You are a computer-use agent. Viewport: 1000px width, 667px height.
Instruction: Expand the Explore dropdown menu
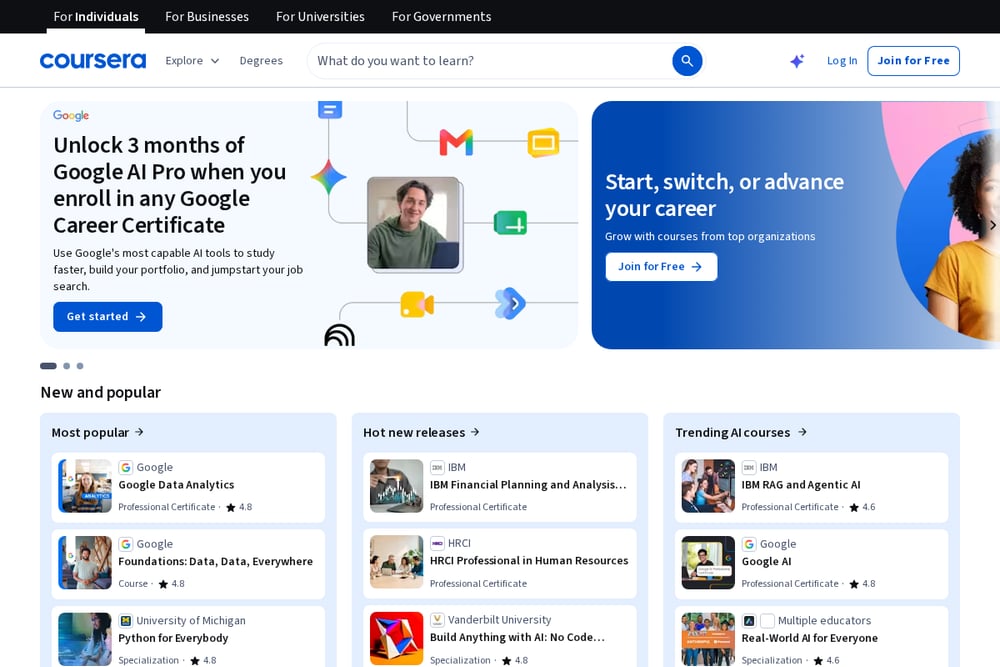(x=192, y=61)
